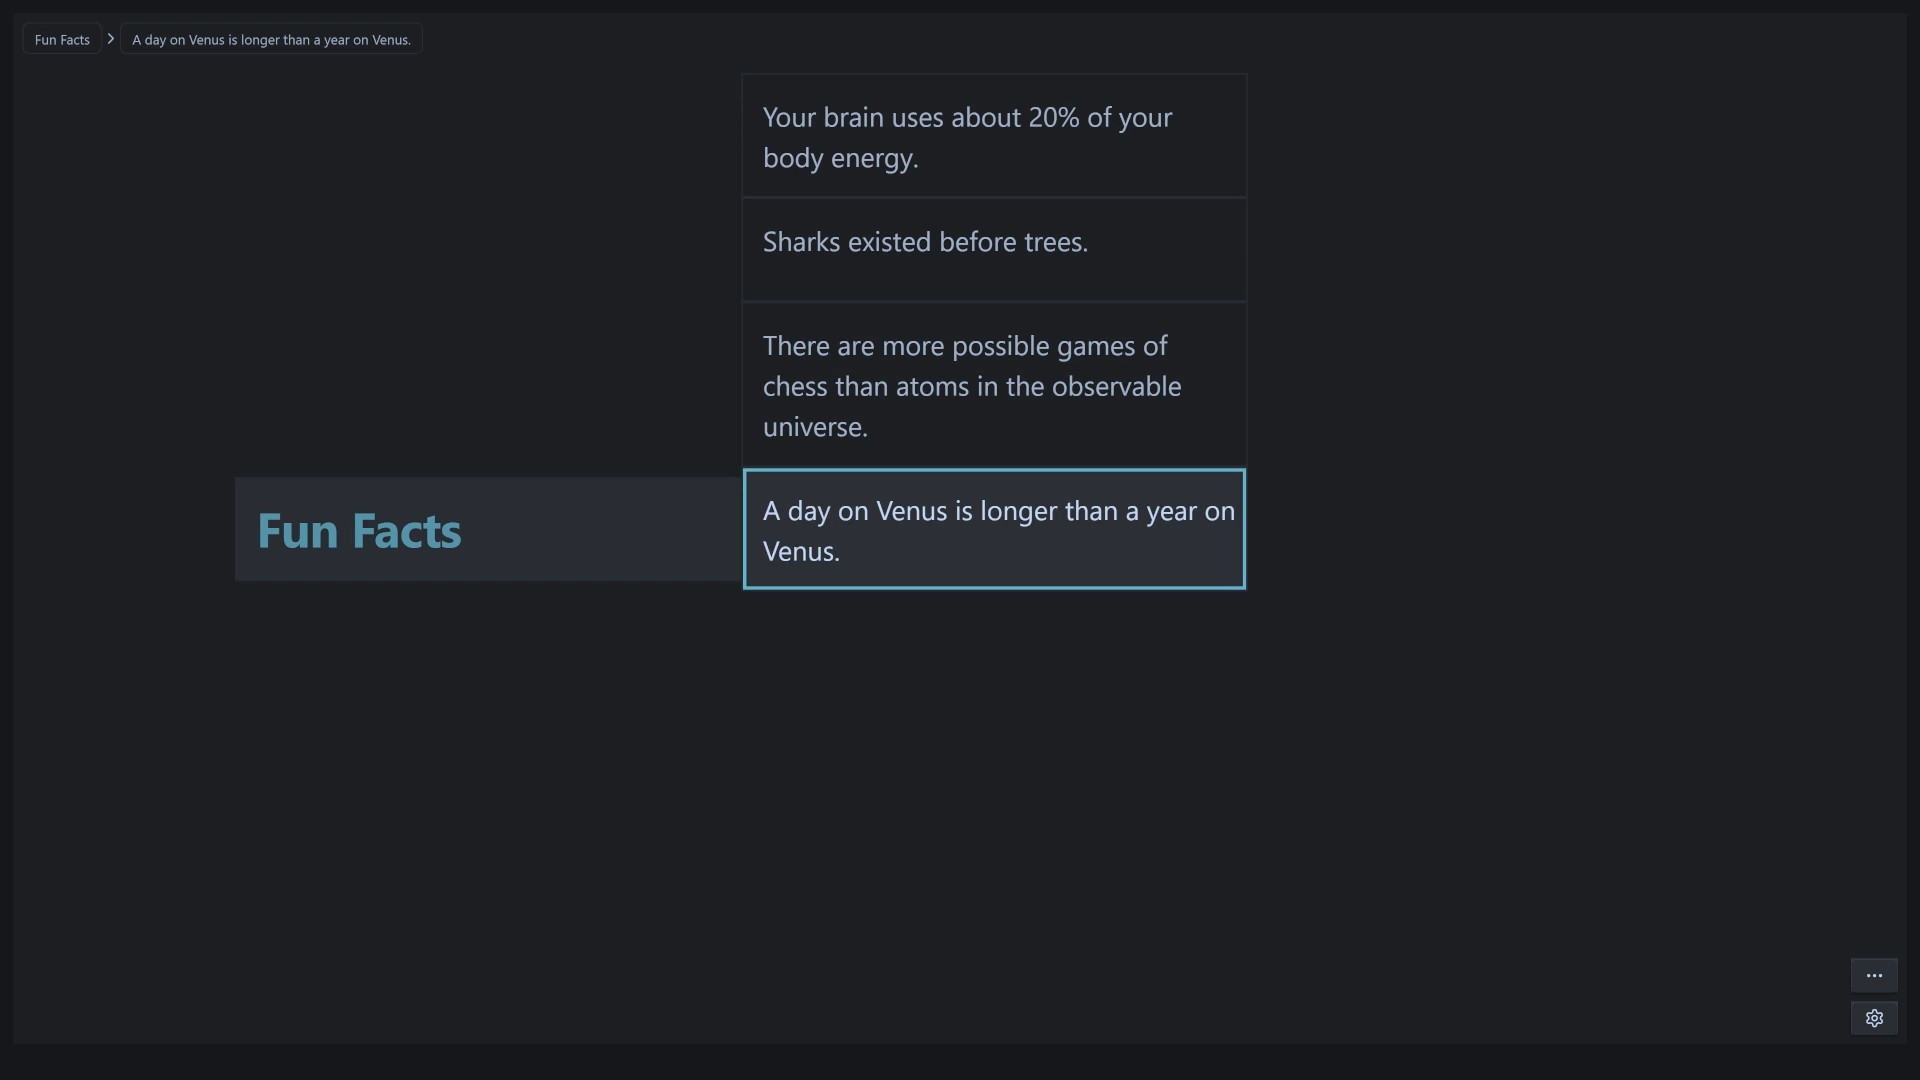Click the Venus breadcrumb in top bar
Image resolution: width=1920 pixels, height=1080 pixels.
click(x=271, y=40)
